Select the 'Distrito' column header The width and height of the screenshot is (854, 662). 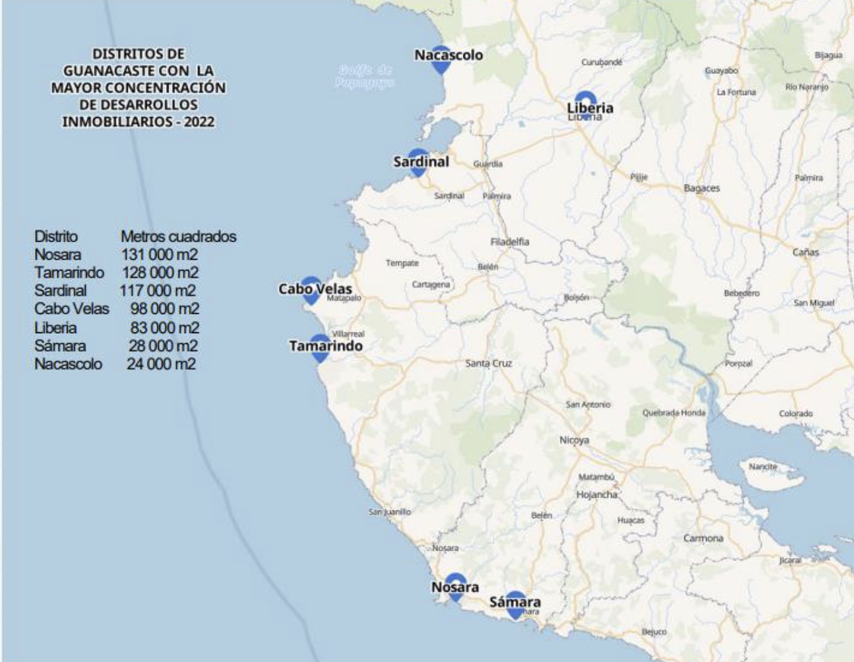click(x=56, y=237)
